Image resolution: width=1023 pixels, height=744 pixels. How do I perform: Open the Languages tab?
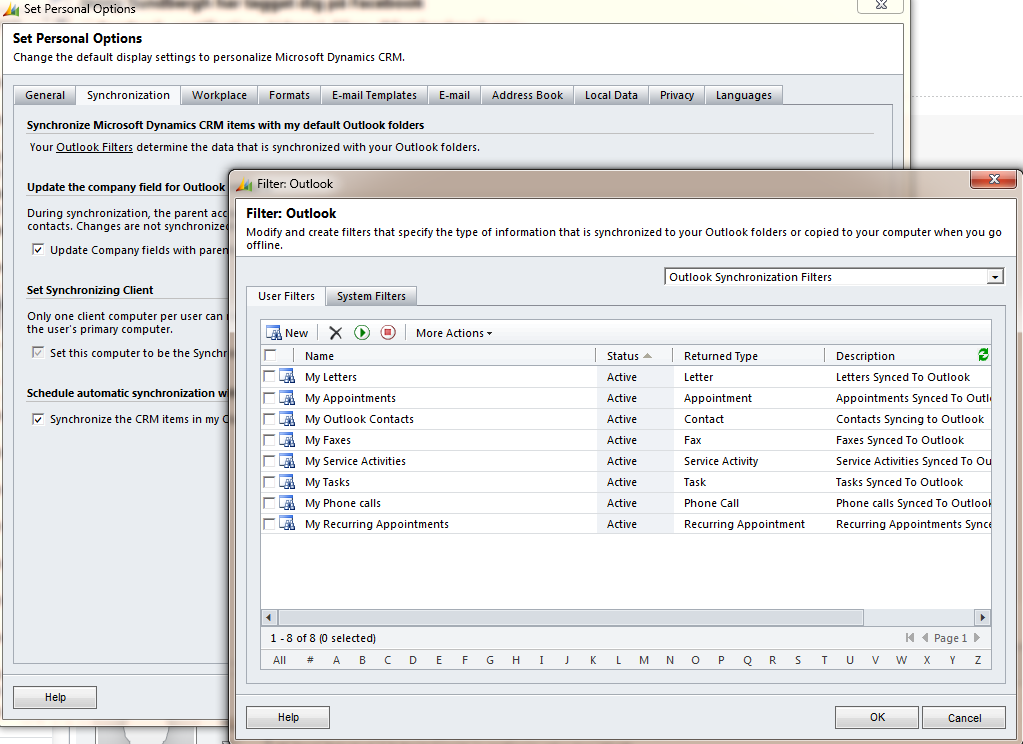coord(743,95)
